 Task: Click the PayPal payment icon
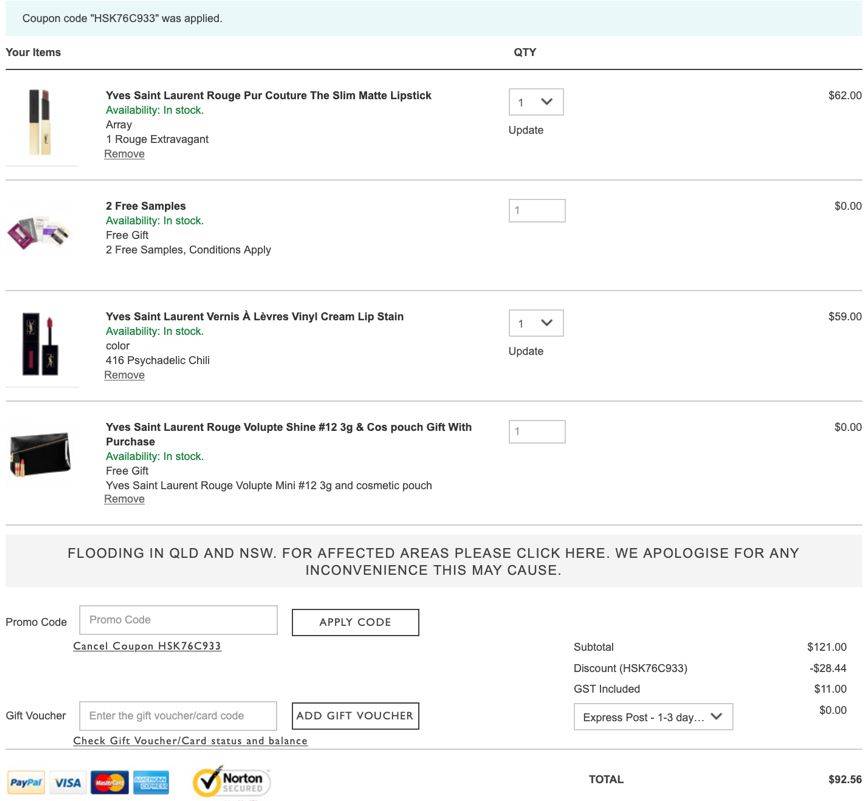[26, 782]
